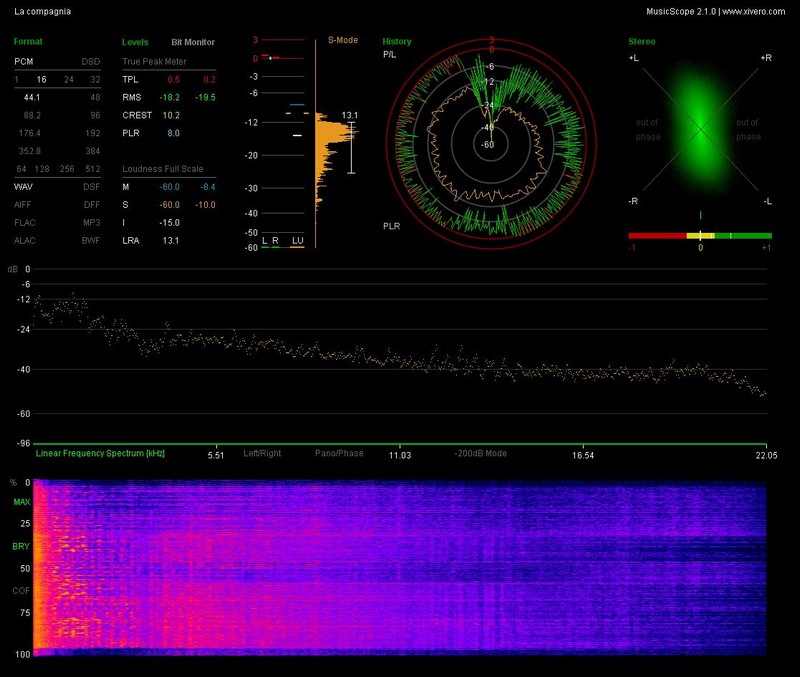Click the MP3 file type label
Viewport: 800px width, 677px height.
pyautogui.click(x=92, y=222)
